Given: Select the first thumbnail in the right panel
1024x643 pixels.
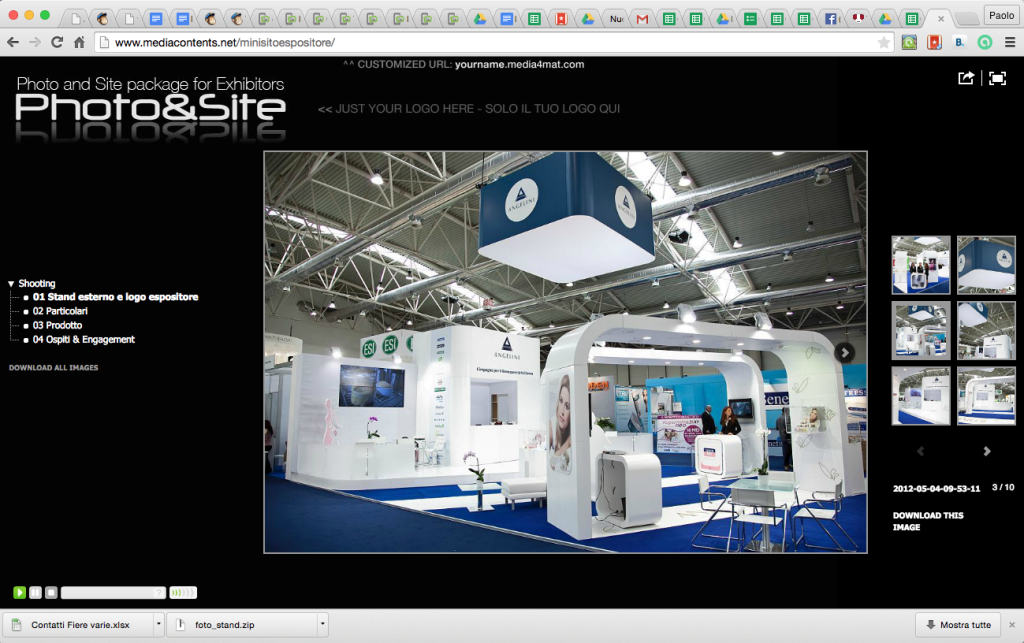Looking at the screenshot, I should 920,265.
